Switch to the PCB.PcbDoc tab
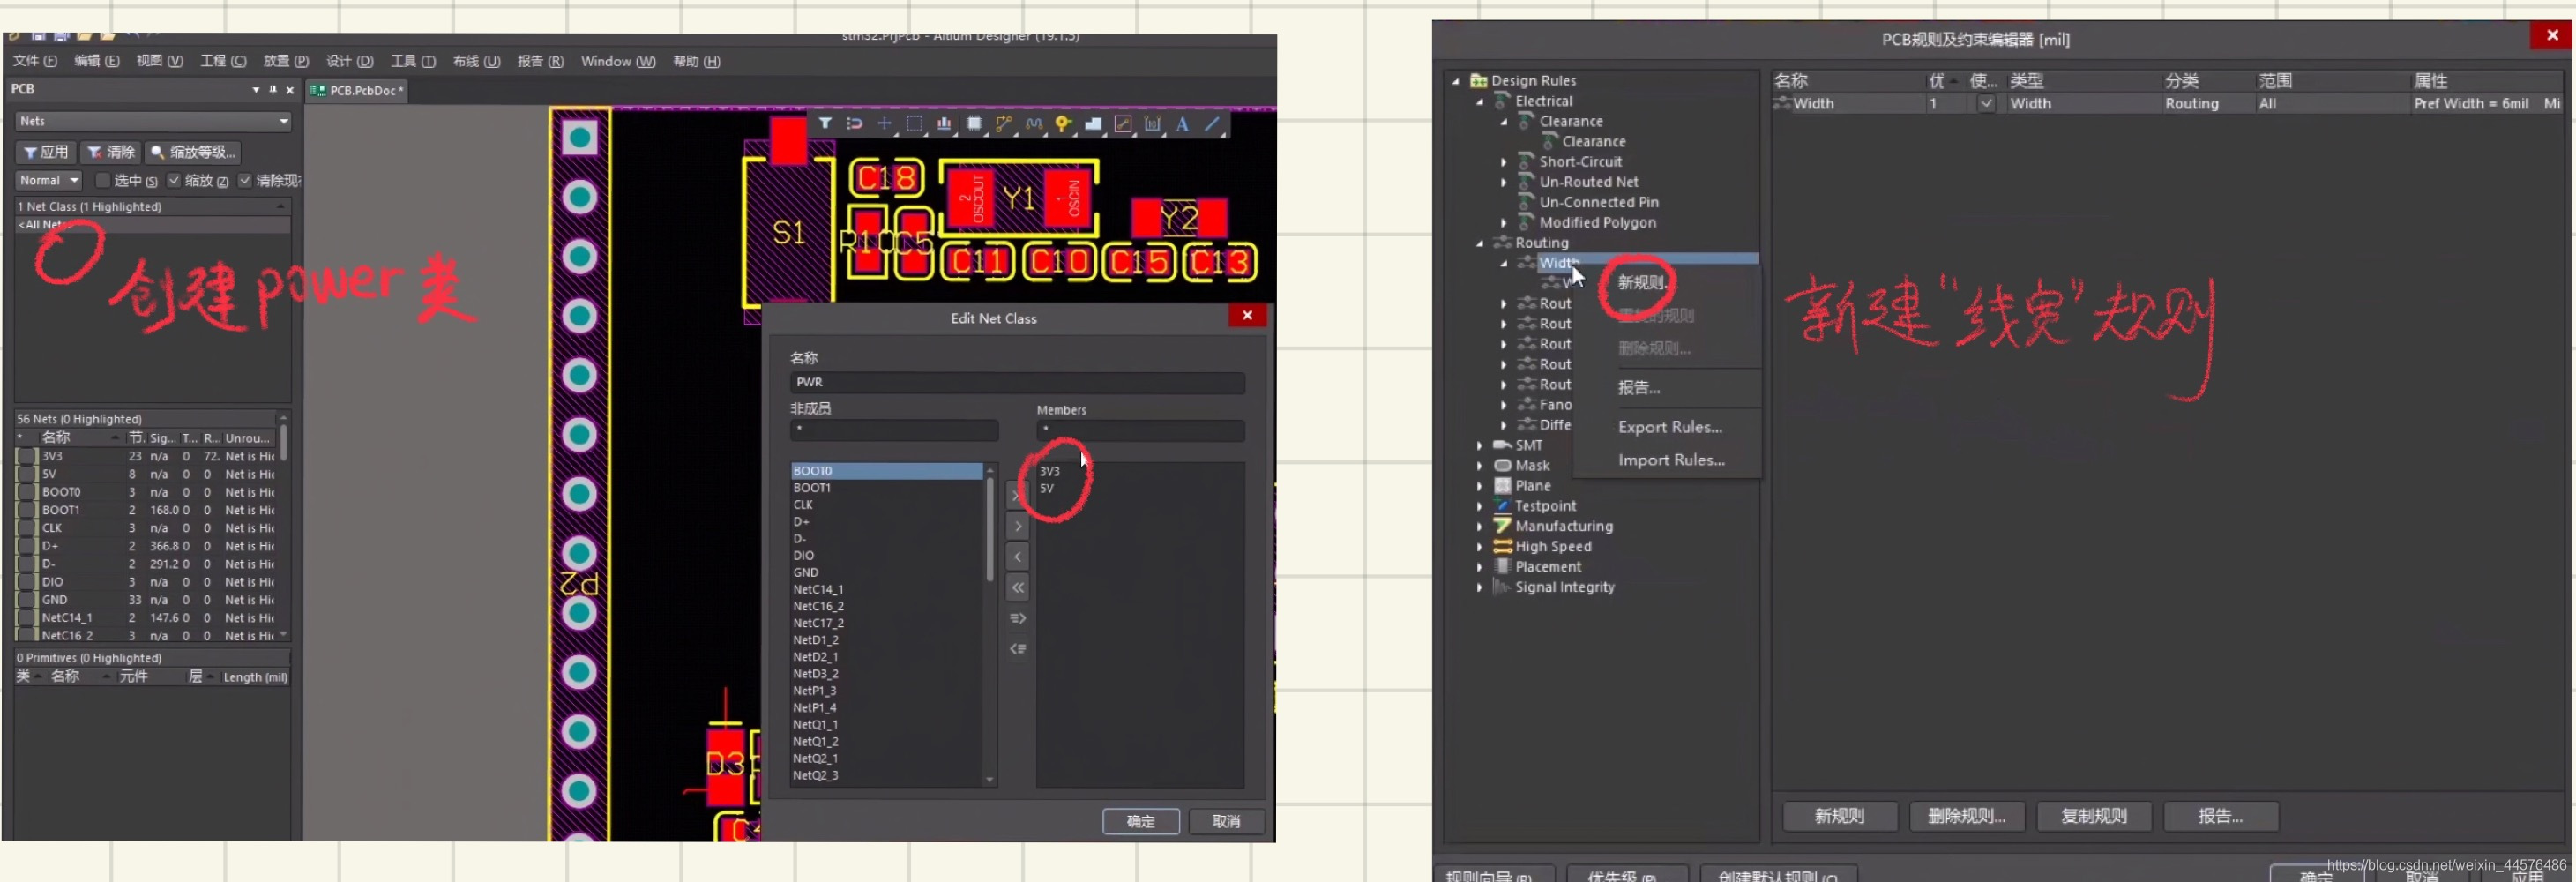The height and width of the screenshot is (882, 2576). click(x=358, y=91)
